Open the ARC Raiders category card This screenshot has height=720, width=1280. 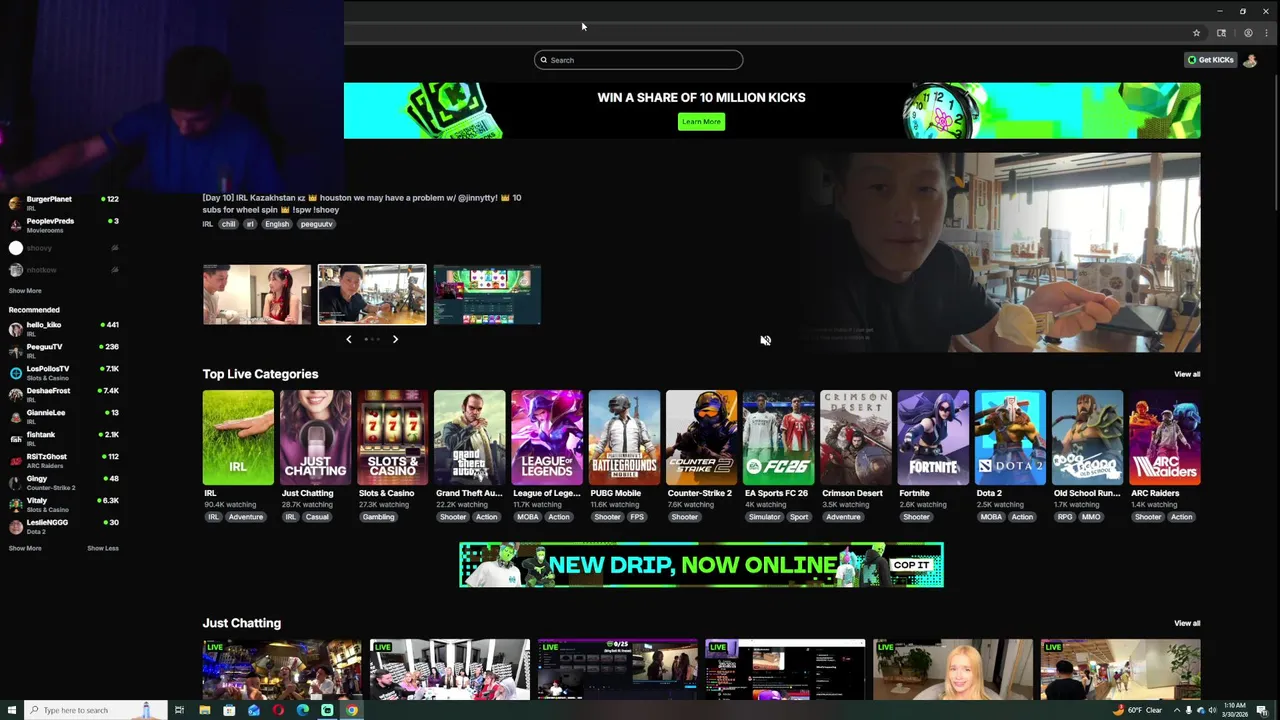tap(1165, 438)
